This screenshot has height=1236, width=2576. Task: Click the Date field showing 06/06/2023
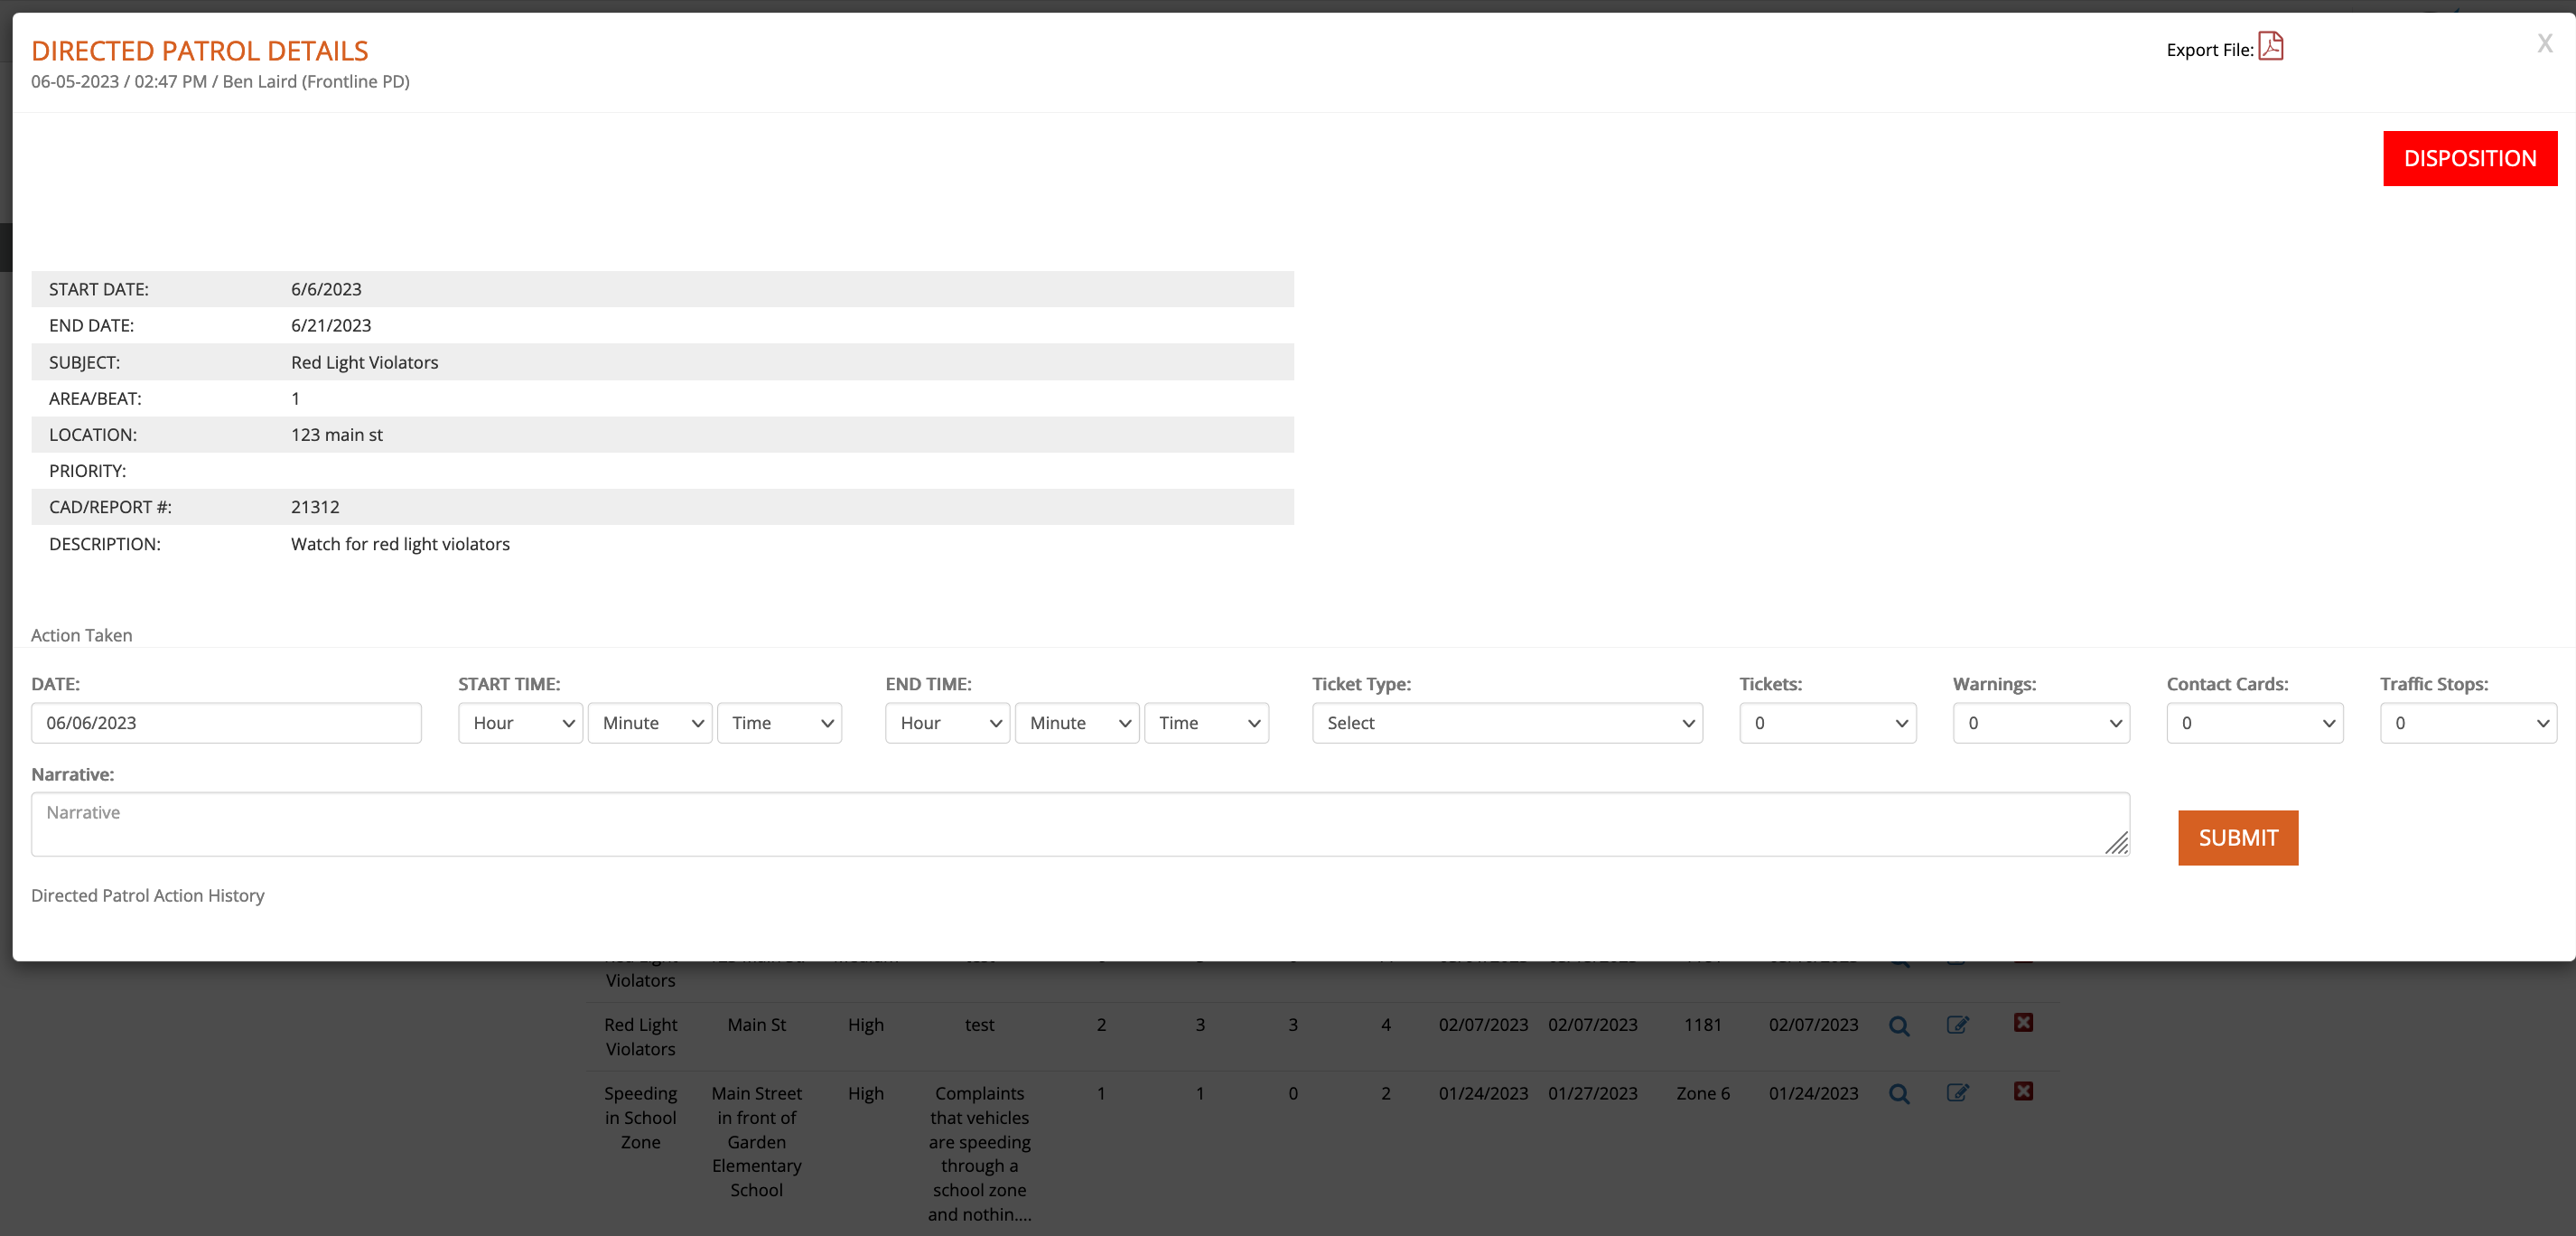[x=226, y=723]
